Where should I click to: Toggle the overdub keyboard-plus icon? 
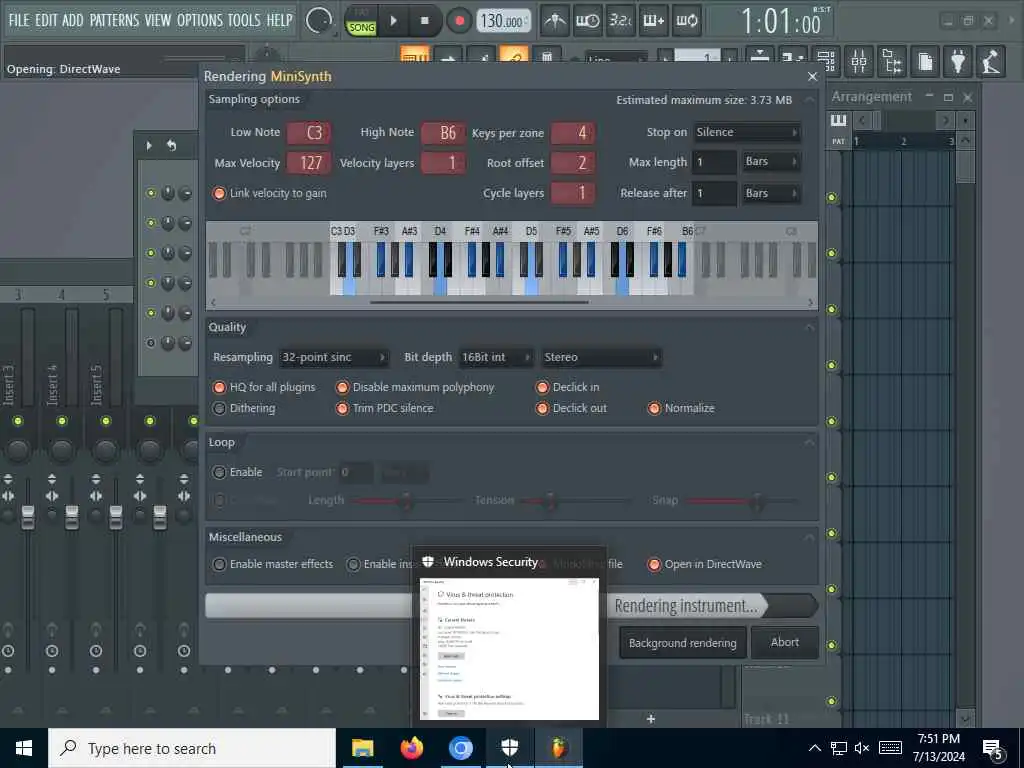tap(653, 21)
